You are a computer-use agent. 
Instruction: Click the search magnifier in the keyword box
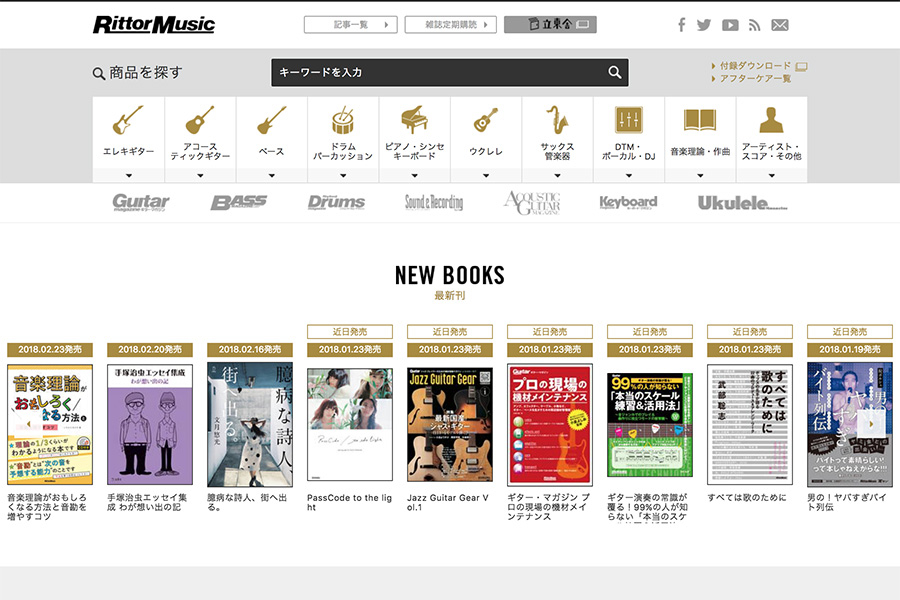tap(615, 72)
